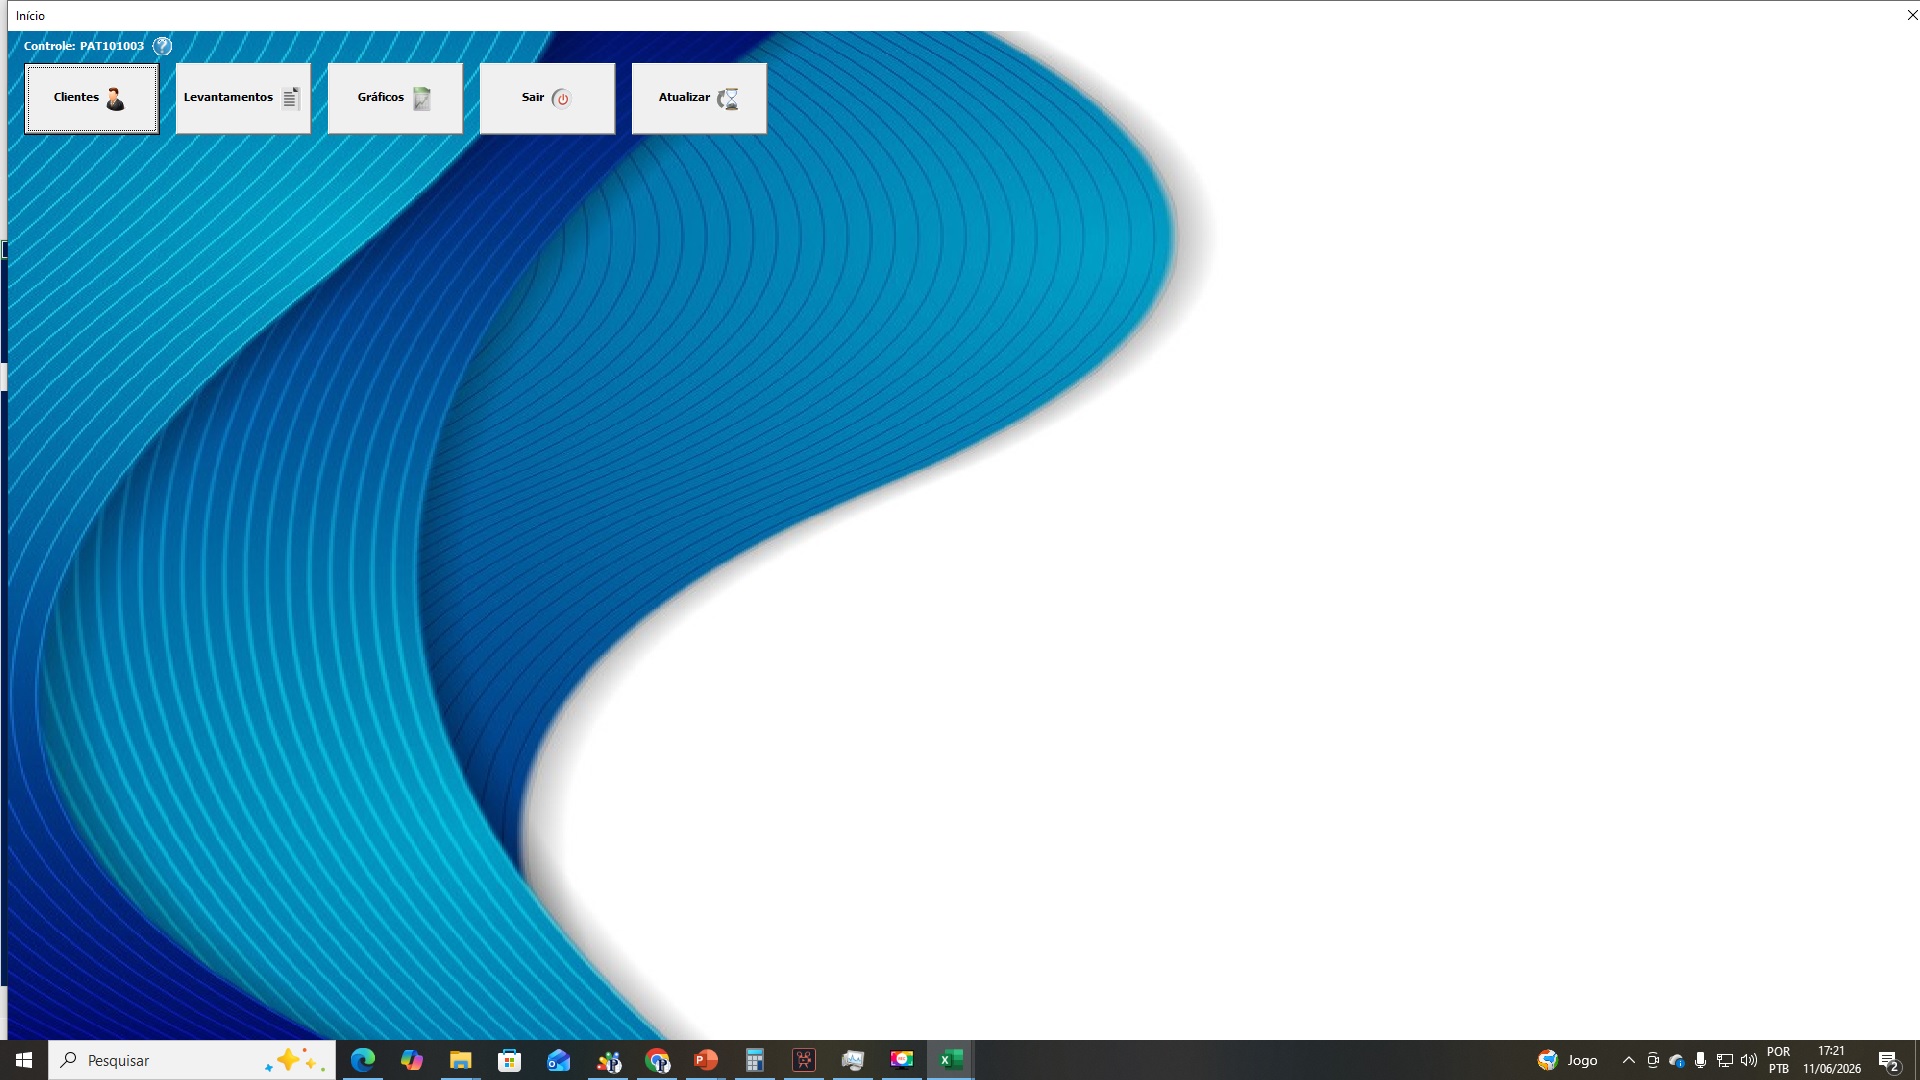Click the Meet Now camera tray icon
Viewport: 1920px width, 1080px height.
click(x=1653, y=1060)
